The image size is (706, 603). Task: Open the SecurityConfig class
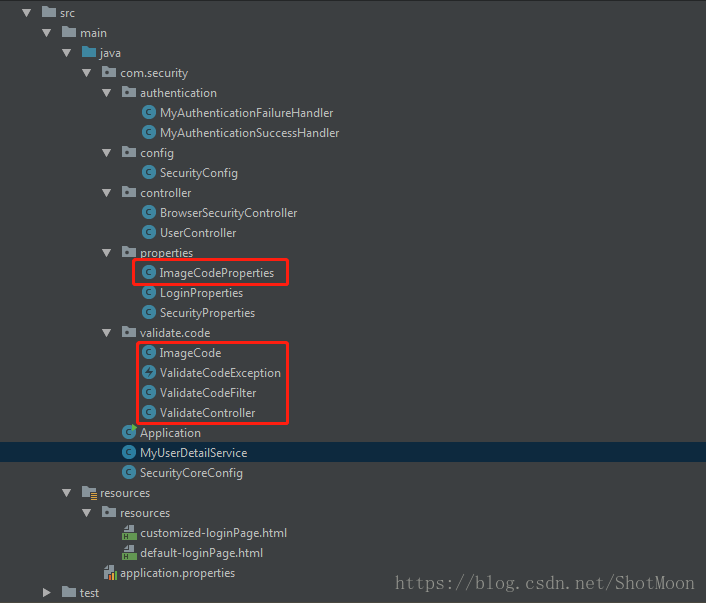[199, 173]
